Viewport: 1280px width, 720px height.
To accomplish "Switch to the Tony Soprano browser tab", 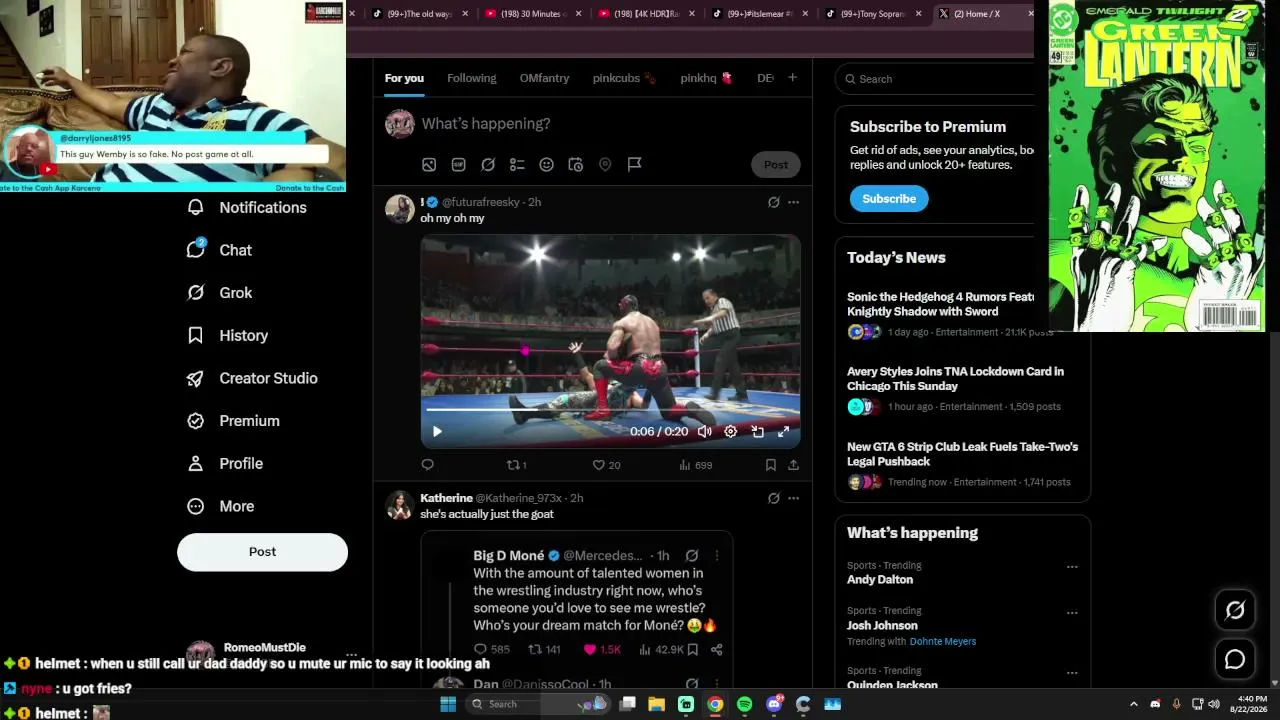I will 874,14.
